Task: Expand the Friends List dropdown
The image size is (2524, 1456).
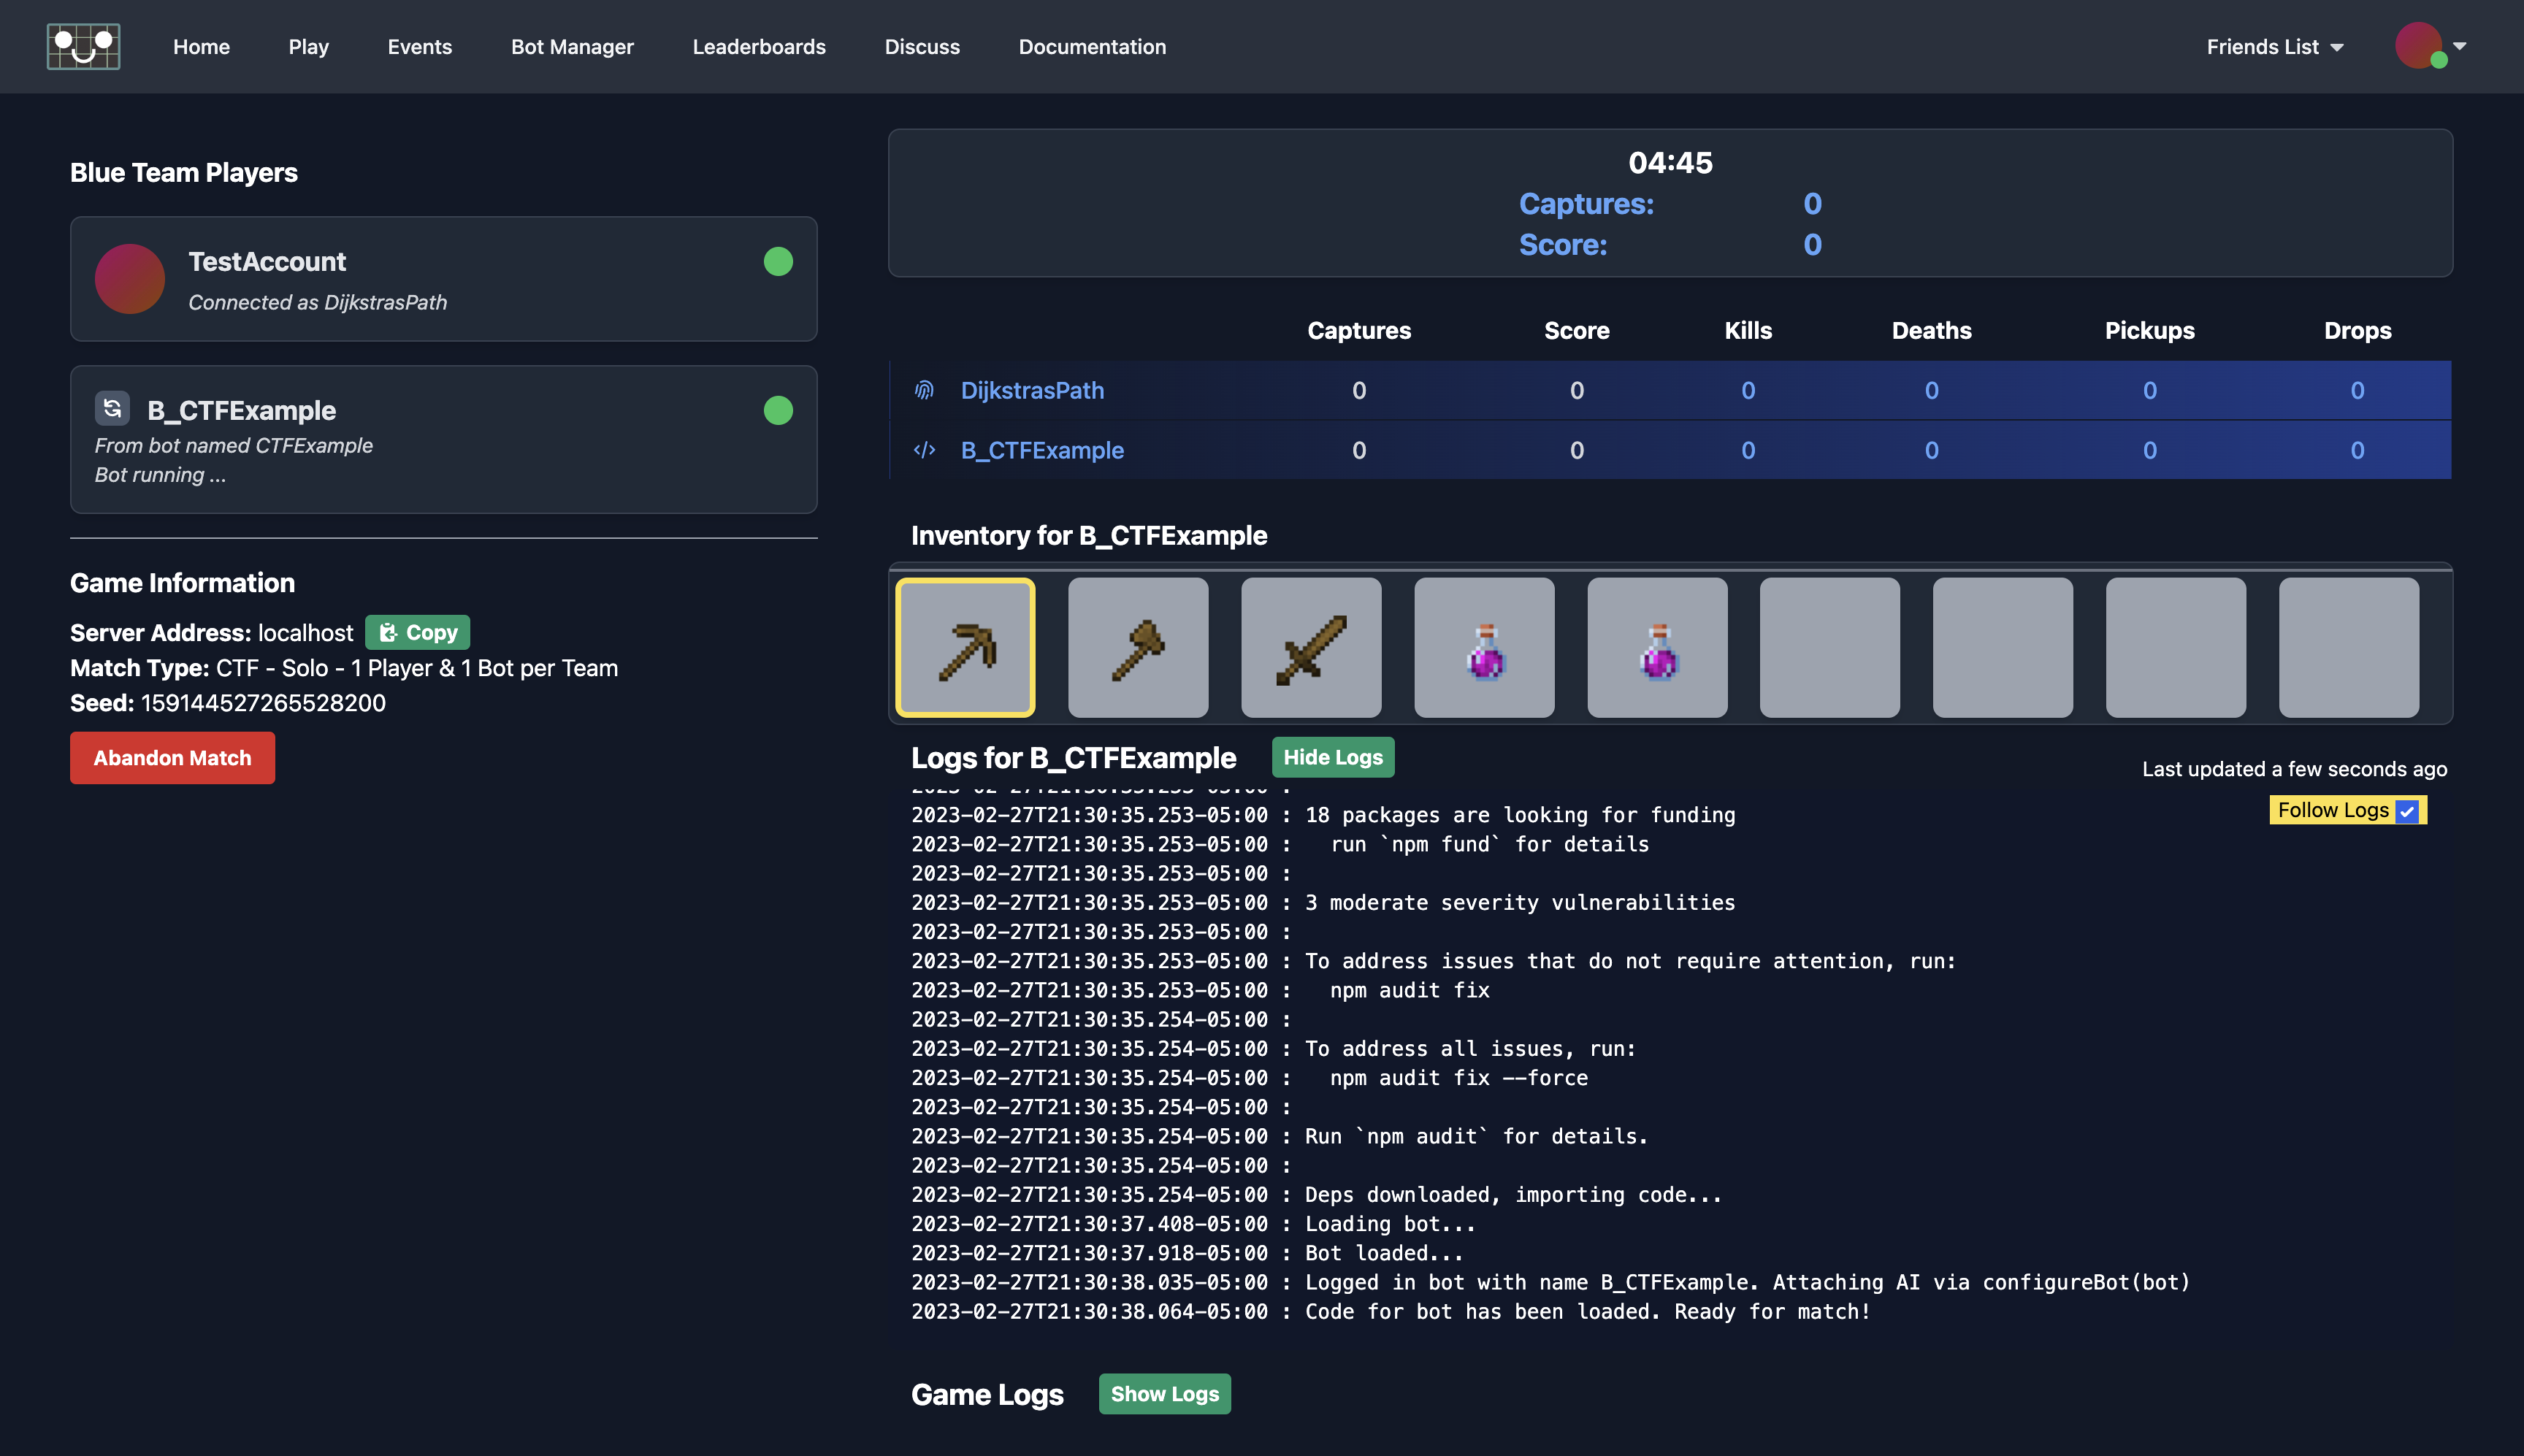Action: 2274,47
